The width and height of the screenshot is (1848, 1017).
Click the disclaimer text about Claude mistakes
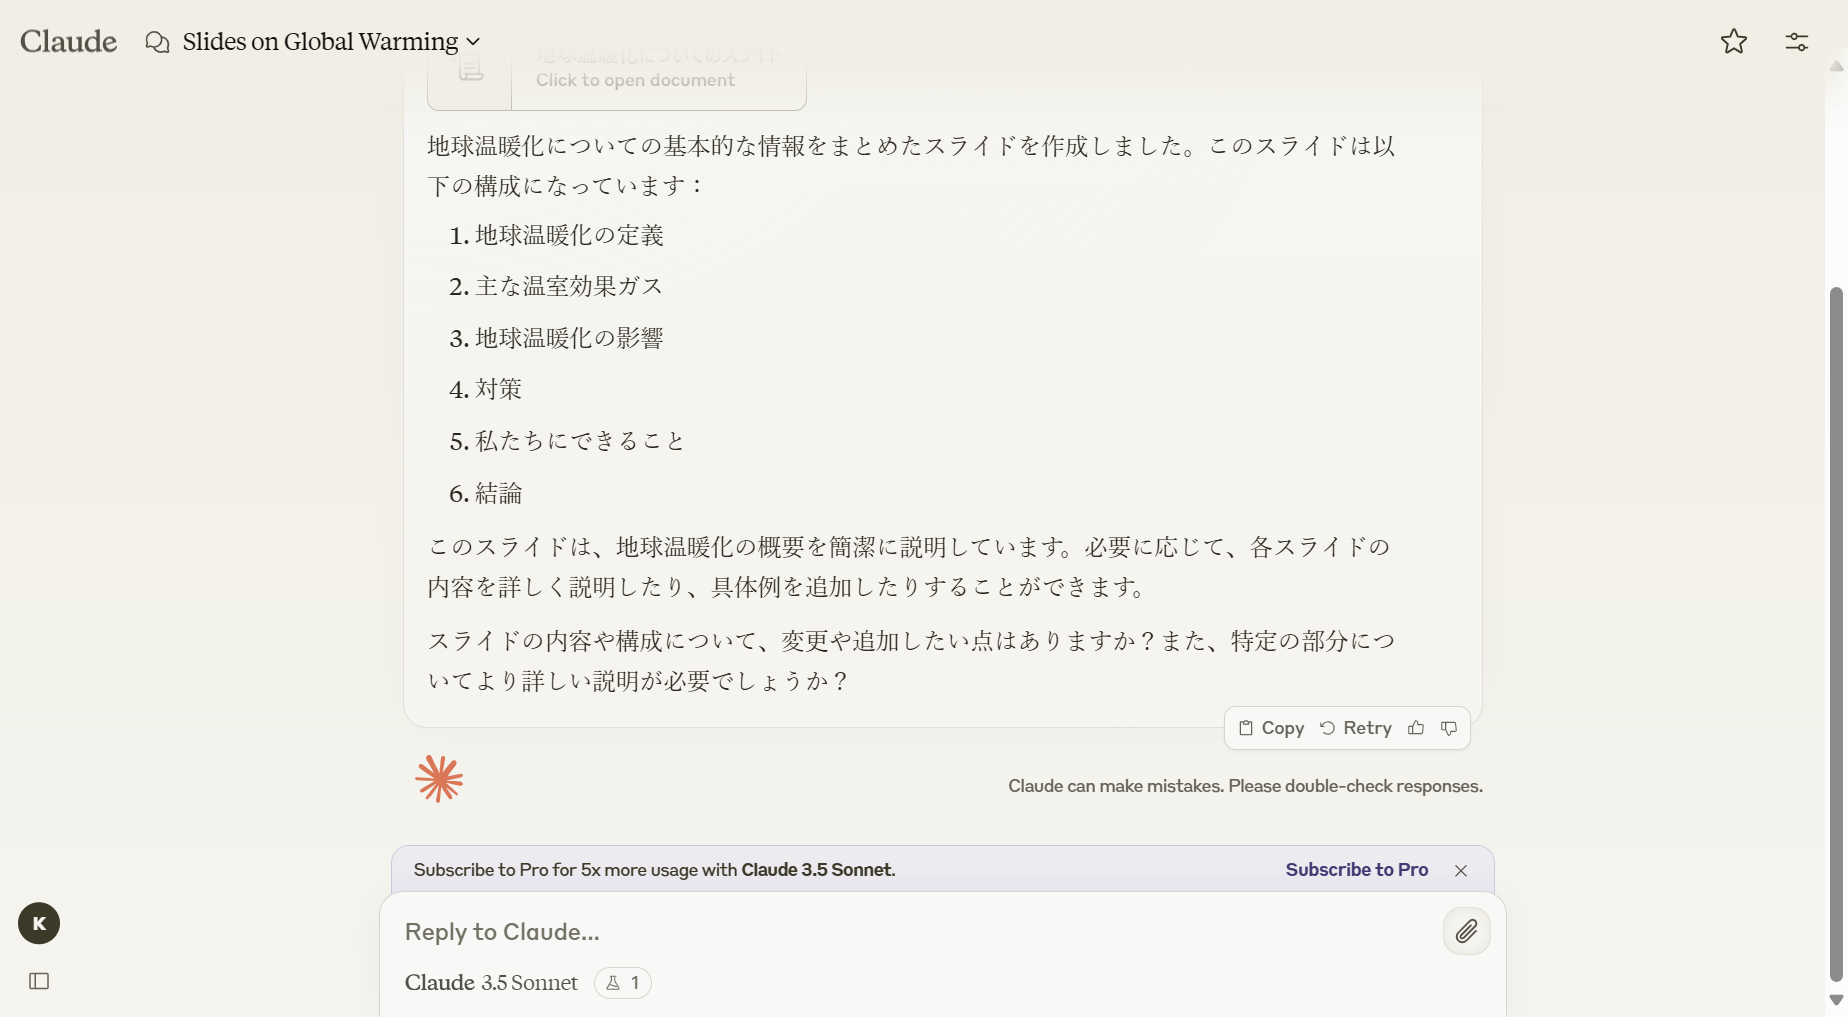pyautogui.click(x=1245, y=786)
